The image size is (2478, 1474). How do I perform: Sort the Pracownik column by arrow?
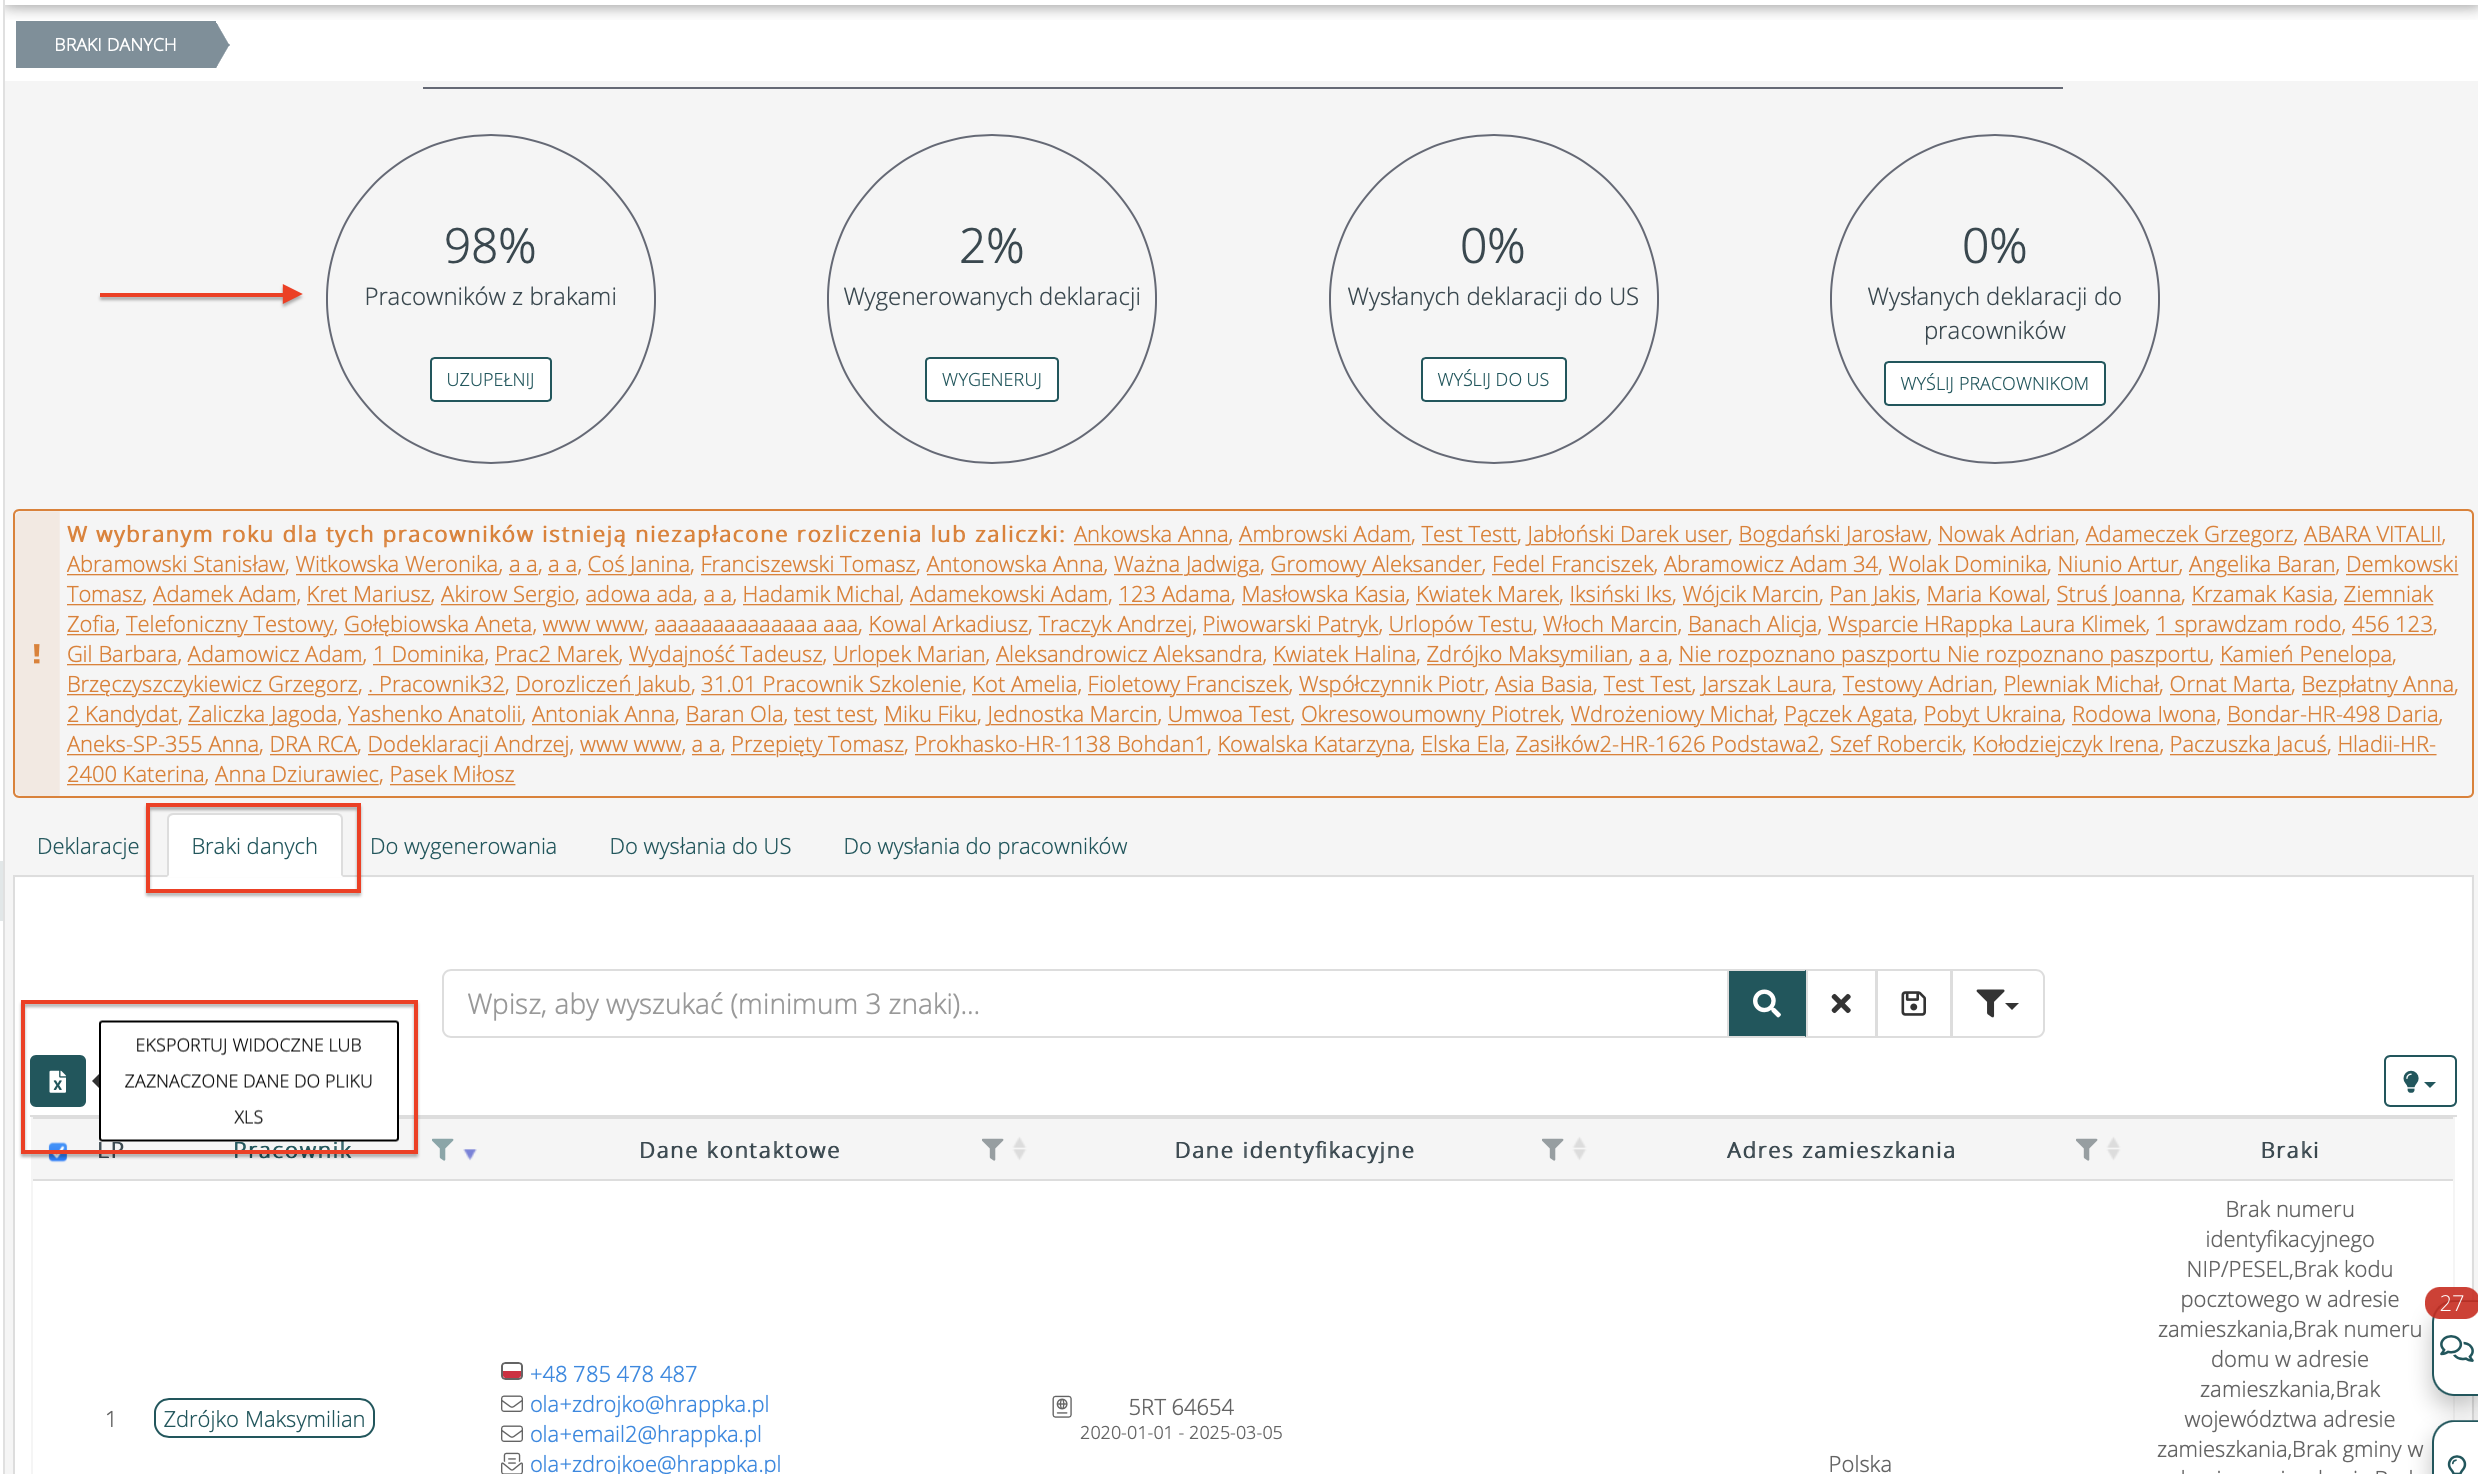pos(470,1153)
